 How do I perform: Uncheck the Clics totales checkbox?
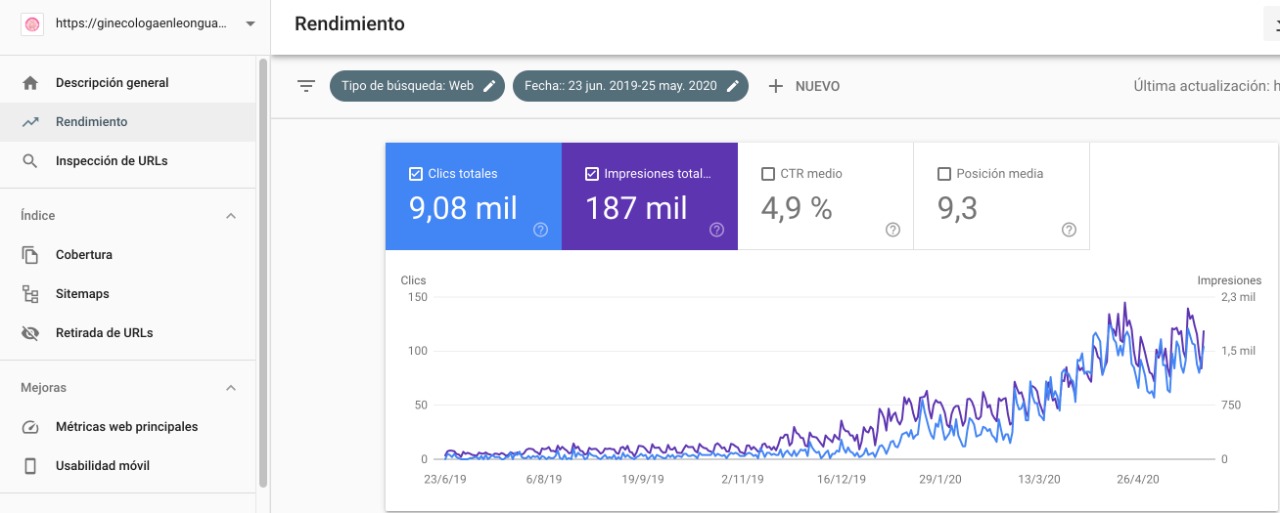(416, 174)
